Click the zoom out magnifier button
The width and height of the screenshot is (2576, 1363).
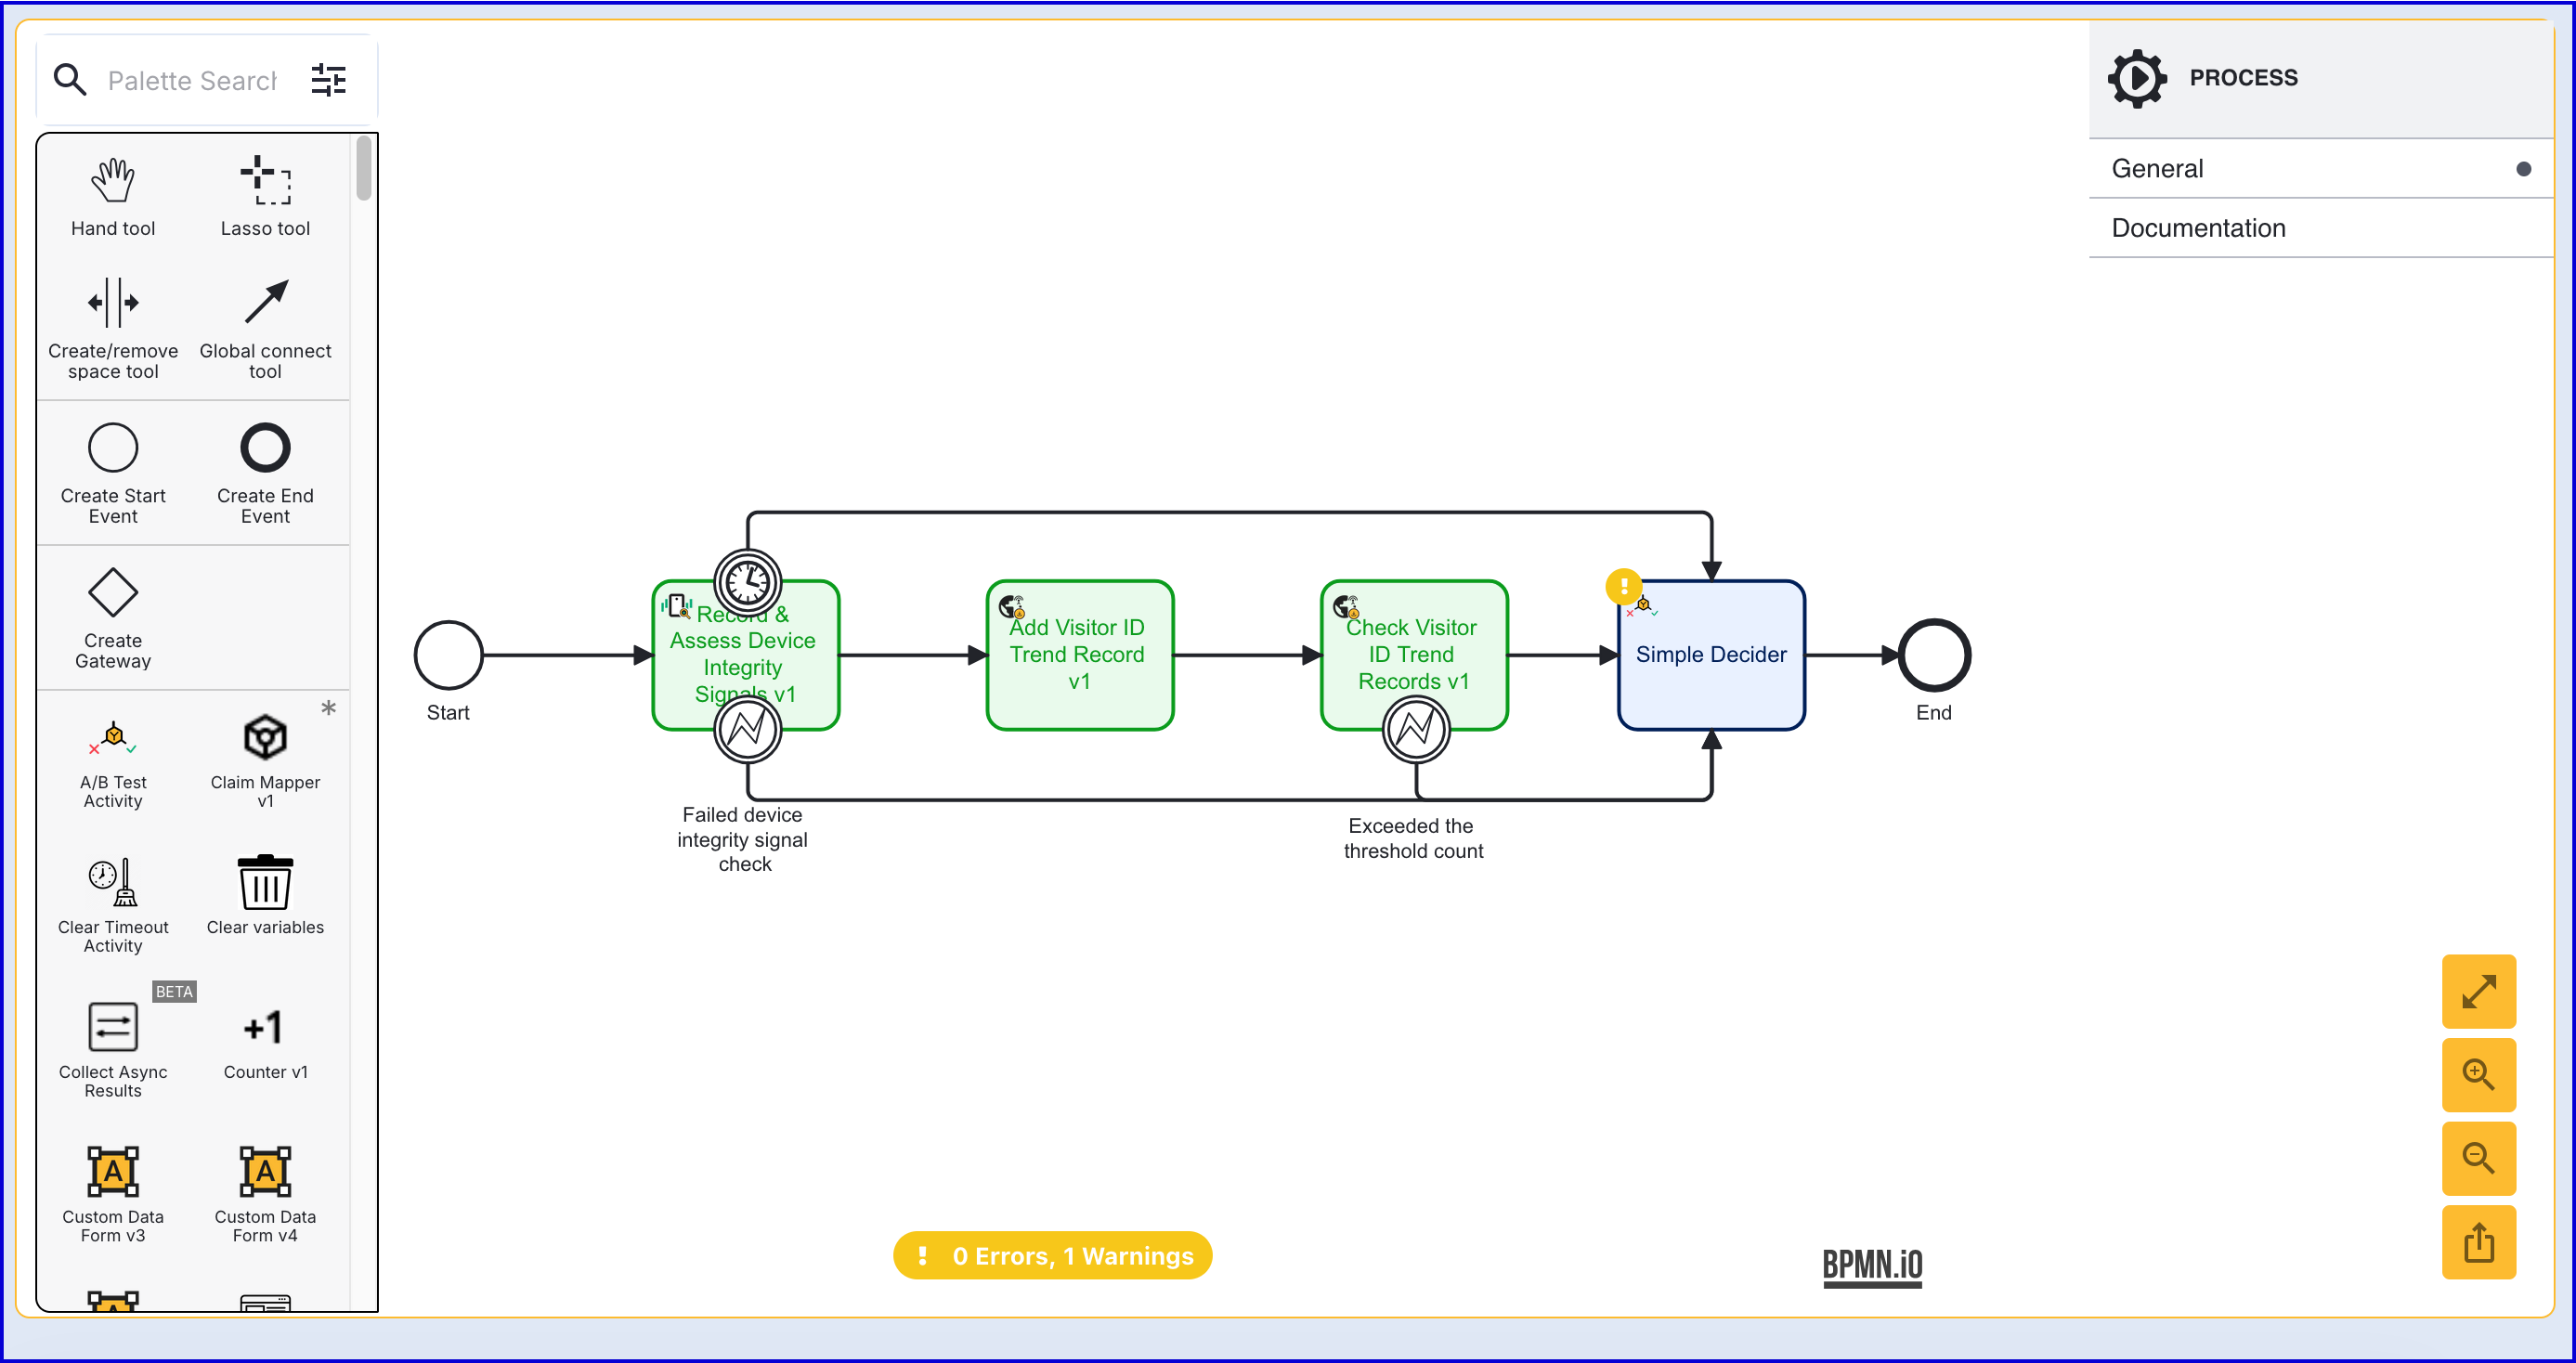pos(2478,1159)
